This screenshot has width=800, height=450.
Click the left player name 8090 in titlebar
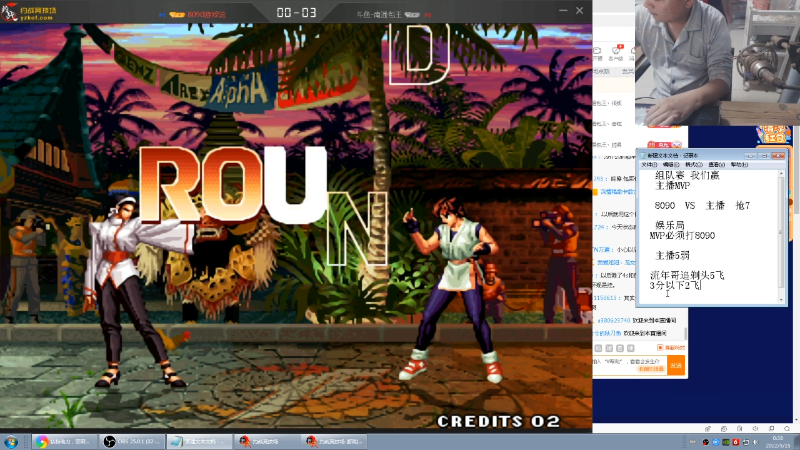click(206, 15)
